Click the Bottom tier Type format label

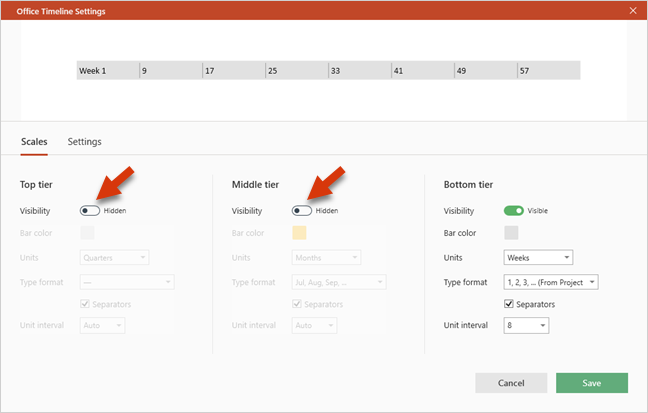coord(465,282)
